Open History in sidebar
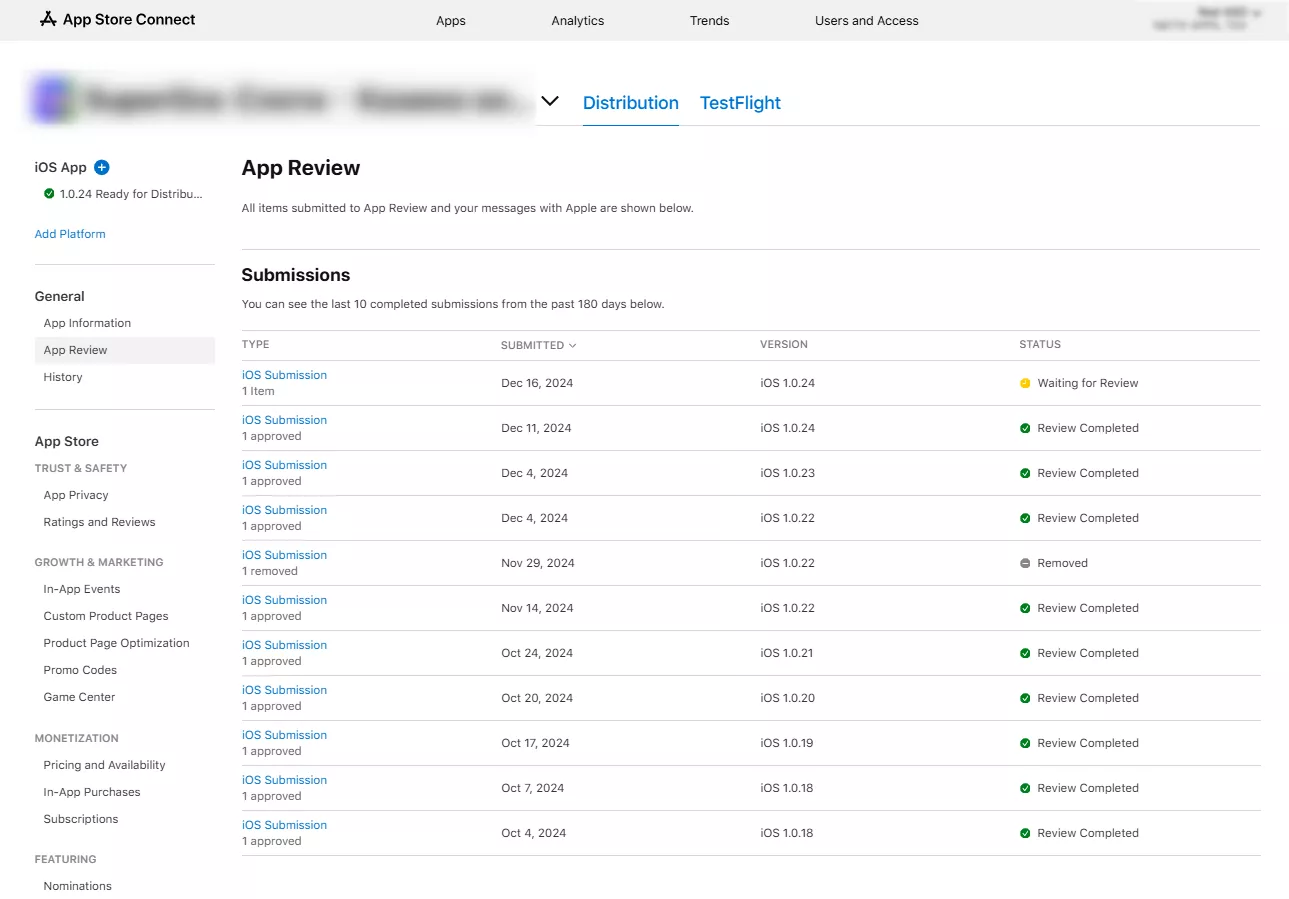 click(x=63, y=377)
